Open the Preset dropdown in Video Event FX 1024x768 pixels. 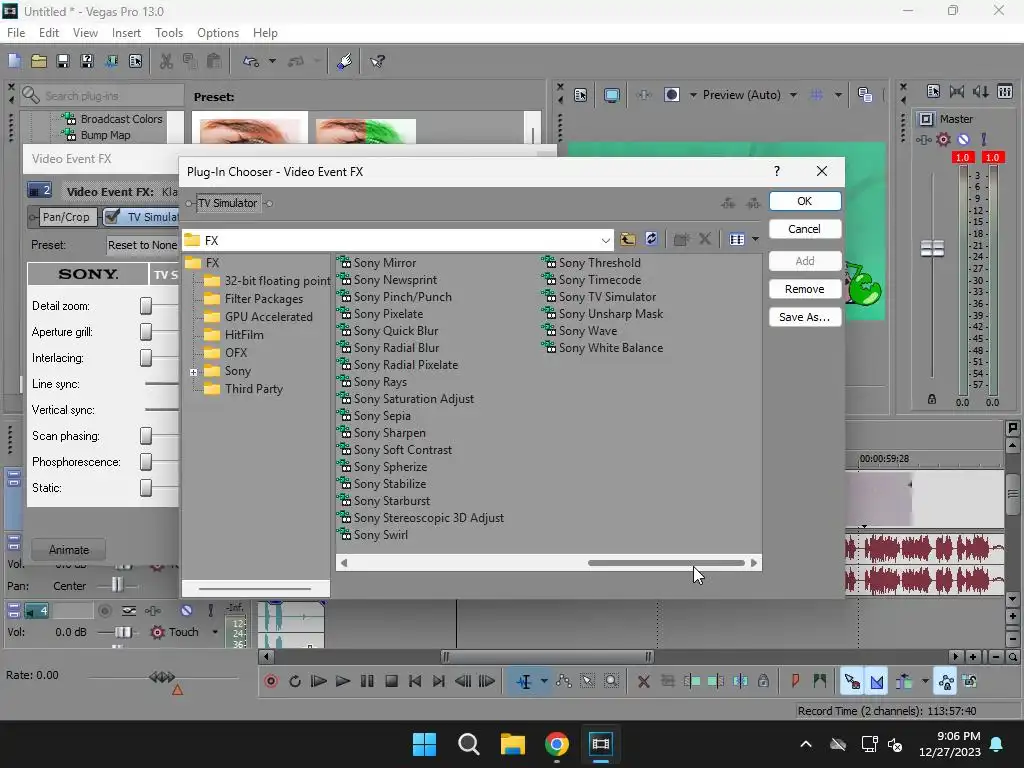click(x=142, y=245)
